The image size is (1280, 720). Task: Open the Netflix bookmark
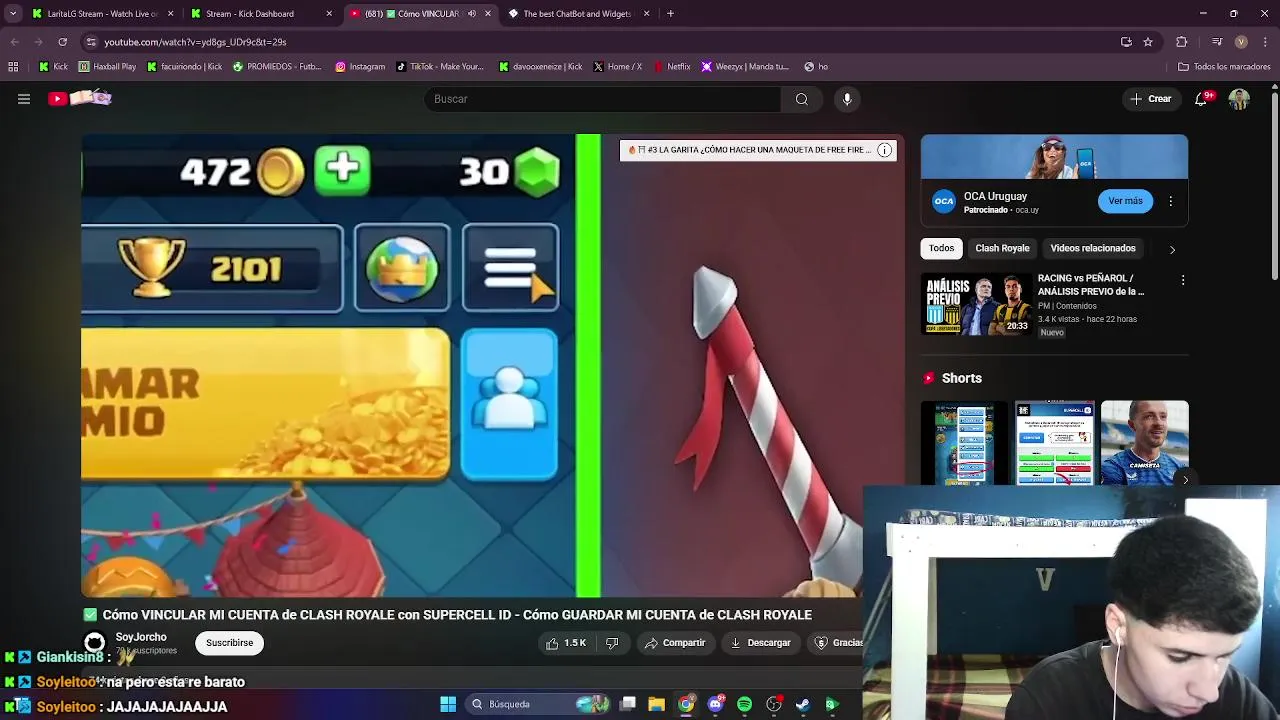(x=672, y=67)
